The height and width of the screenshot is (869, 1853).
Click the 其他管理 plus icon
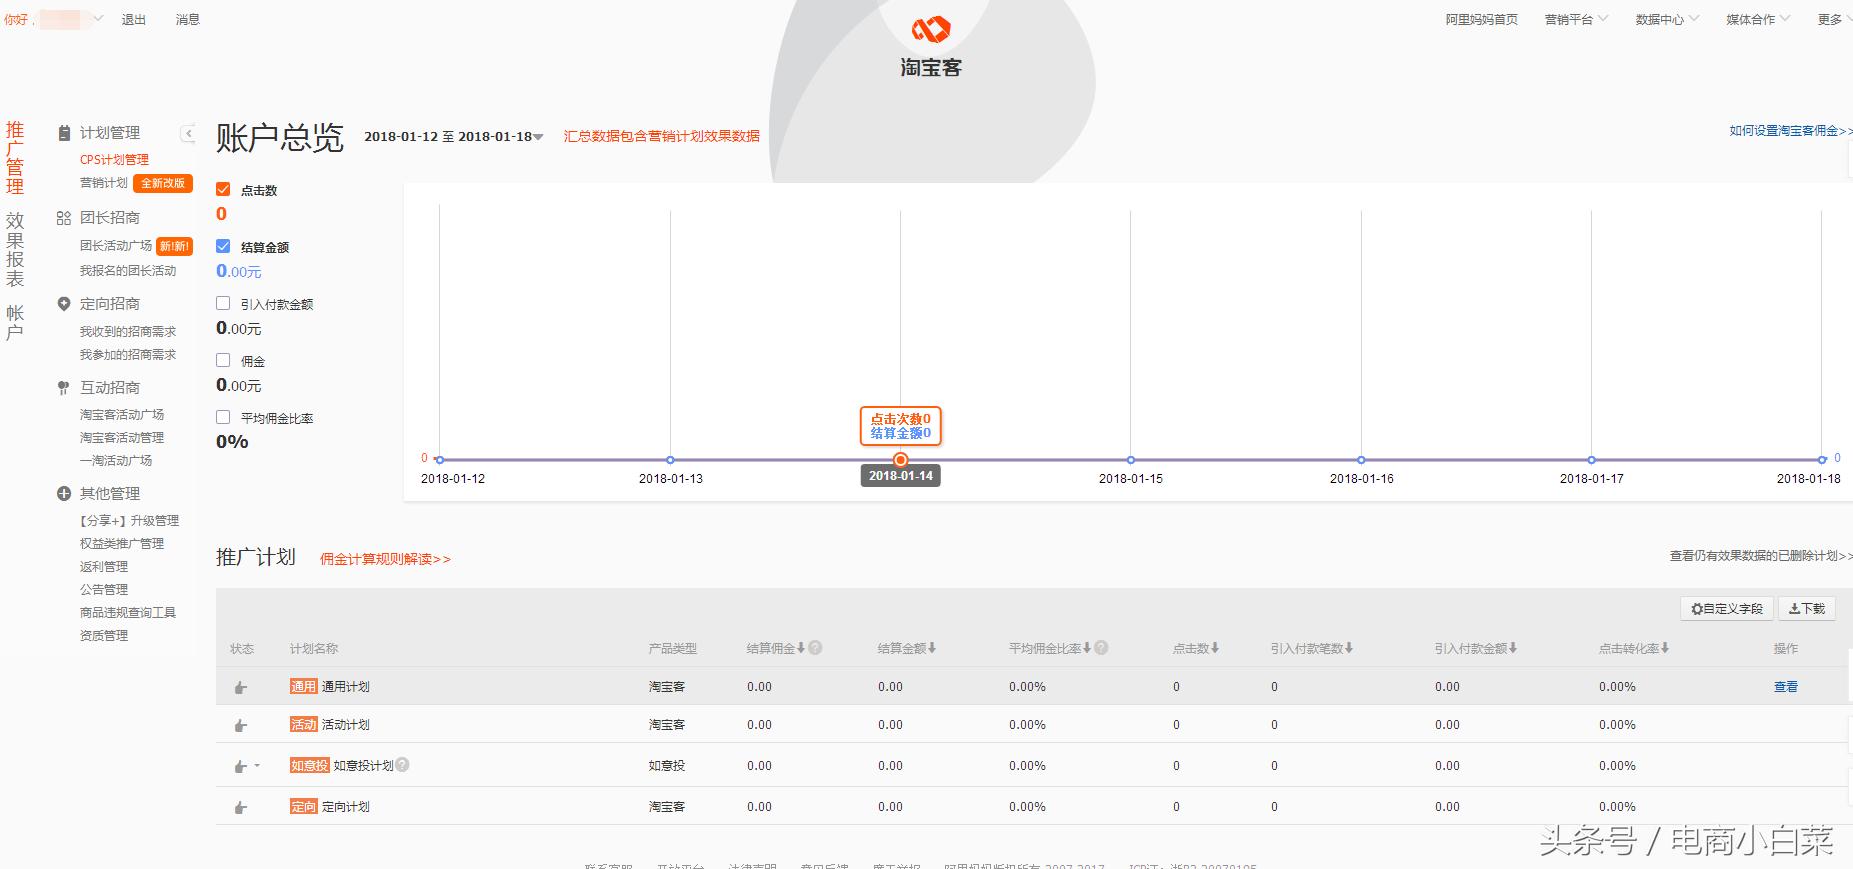point(64,494)
